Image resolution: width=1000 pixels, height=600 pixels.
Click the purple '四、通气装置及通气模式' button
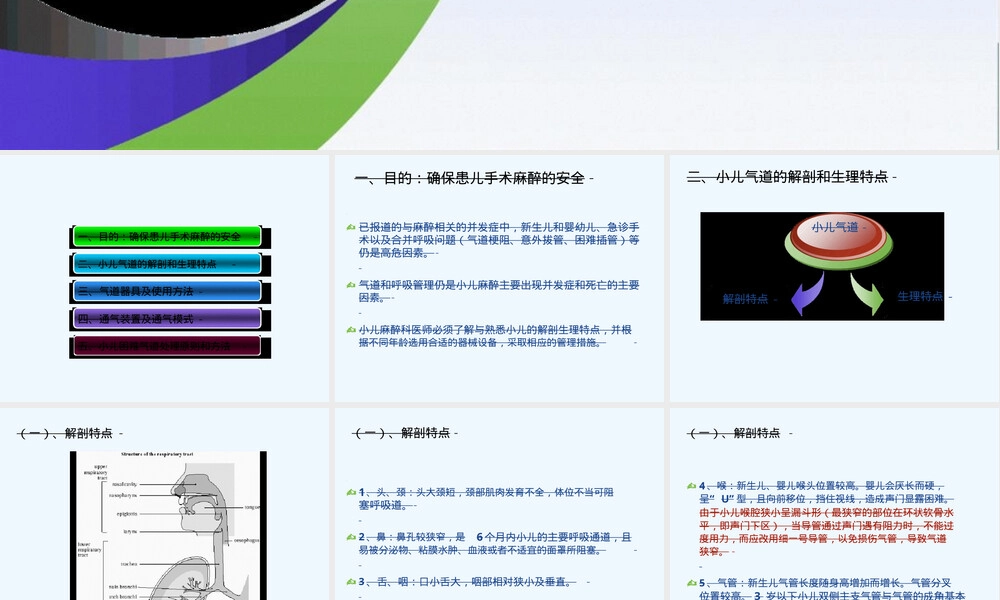(167, 319)
